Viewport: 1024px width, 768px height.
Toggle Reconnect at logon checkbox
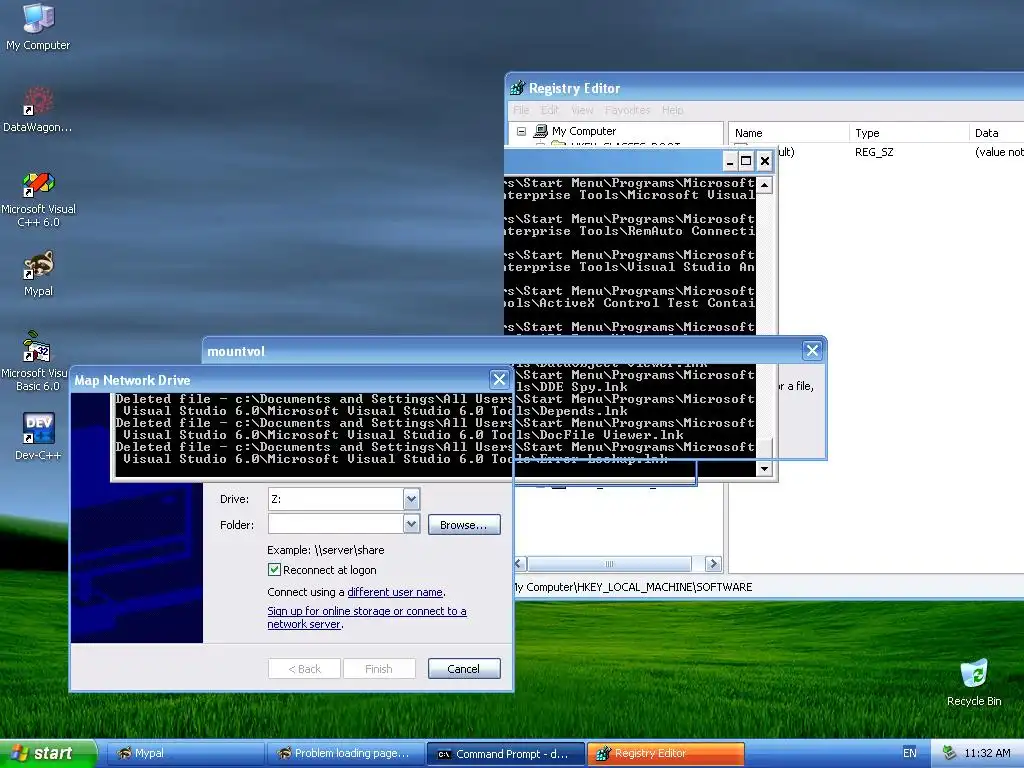[274, 569]
